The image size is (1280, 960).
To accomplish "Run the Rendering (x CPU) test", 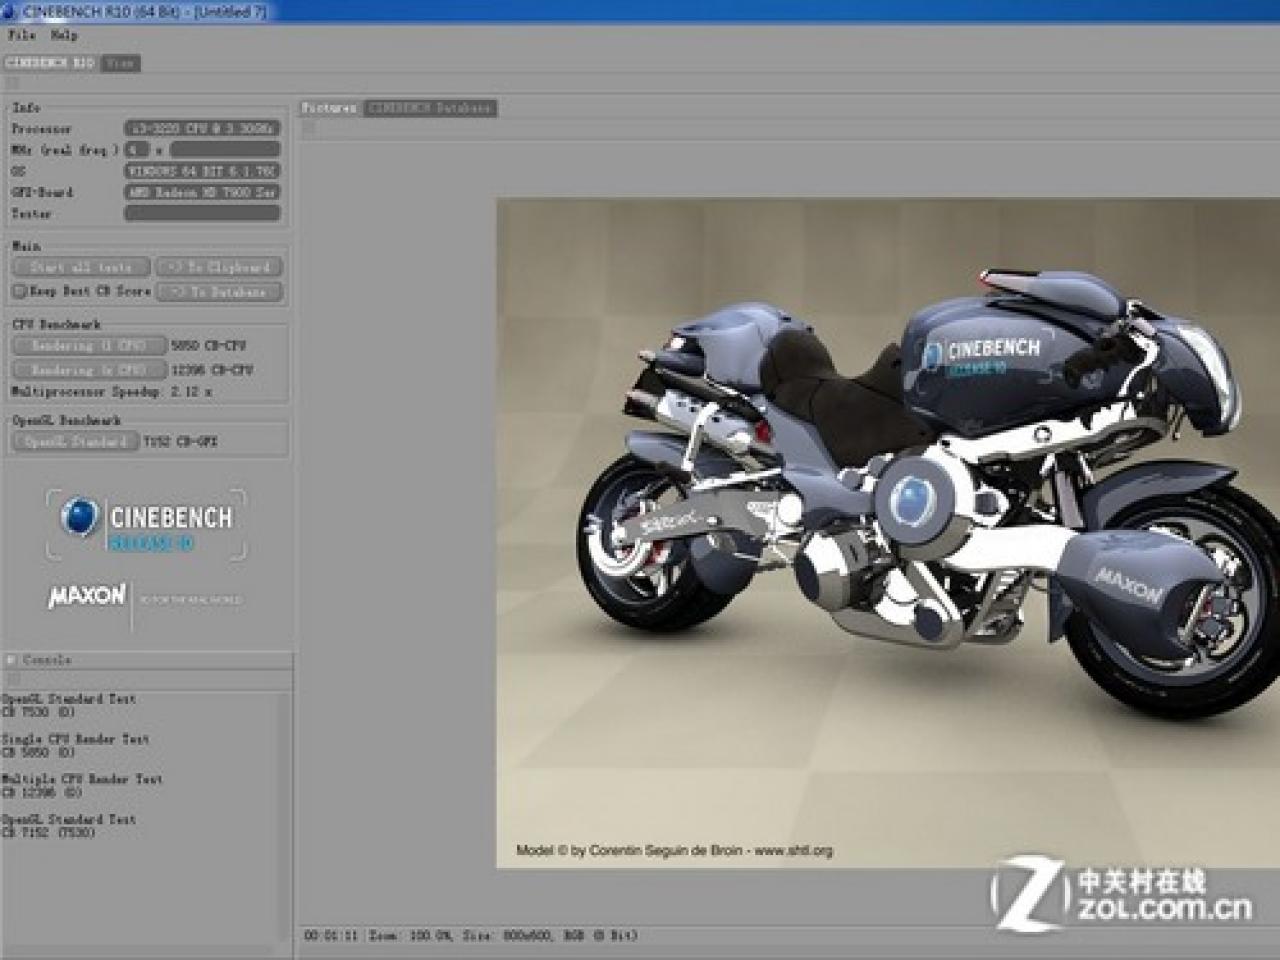I will click(89, 369).
